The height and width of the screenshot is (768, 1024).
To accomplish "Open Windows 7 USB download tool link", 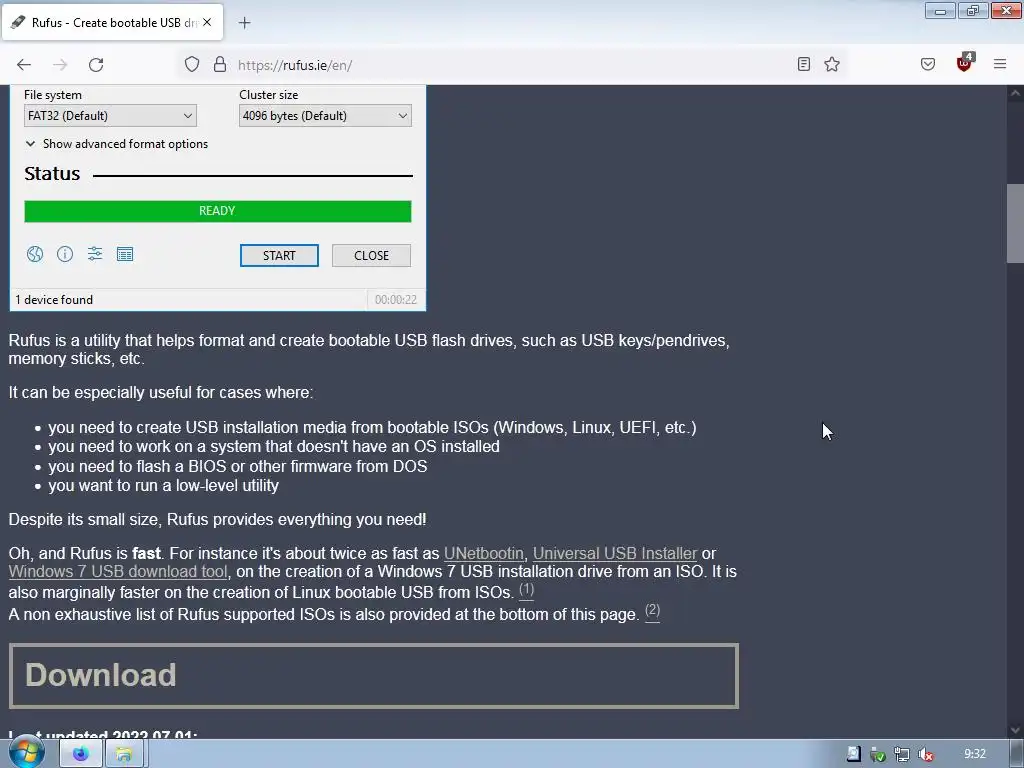I will 118,571.
